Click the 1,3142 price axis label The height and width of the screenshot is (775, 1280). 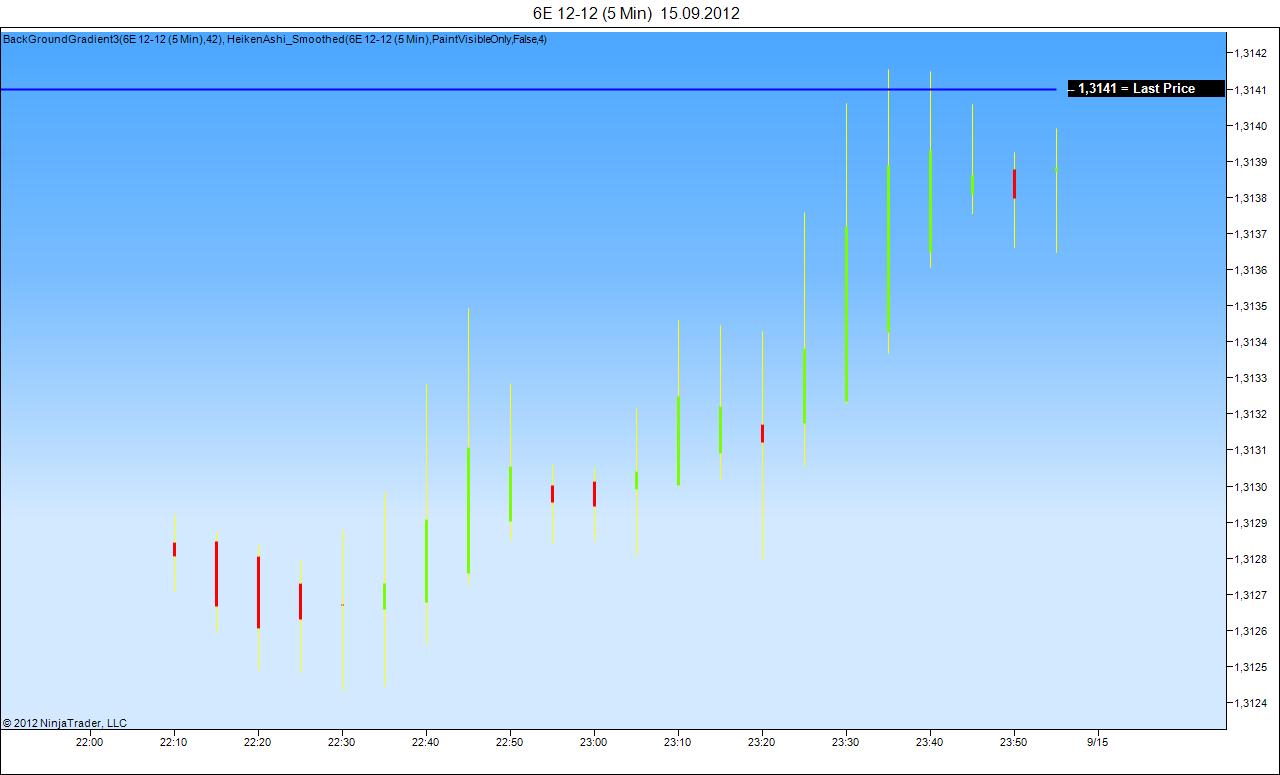coord(1249,54)
